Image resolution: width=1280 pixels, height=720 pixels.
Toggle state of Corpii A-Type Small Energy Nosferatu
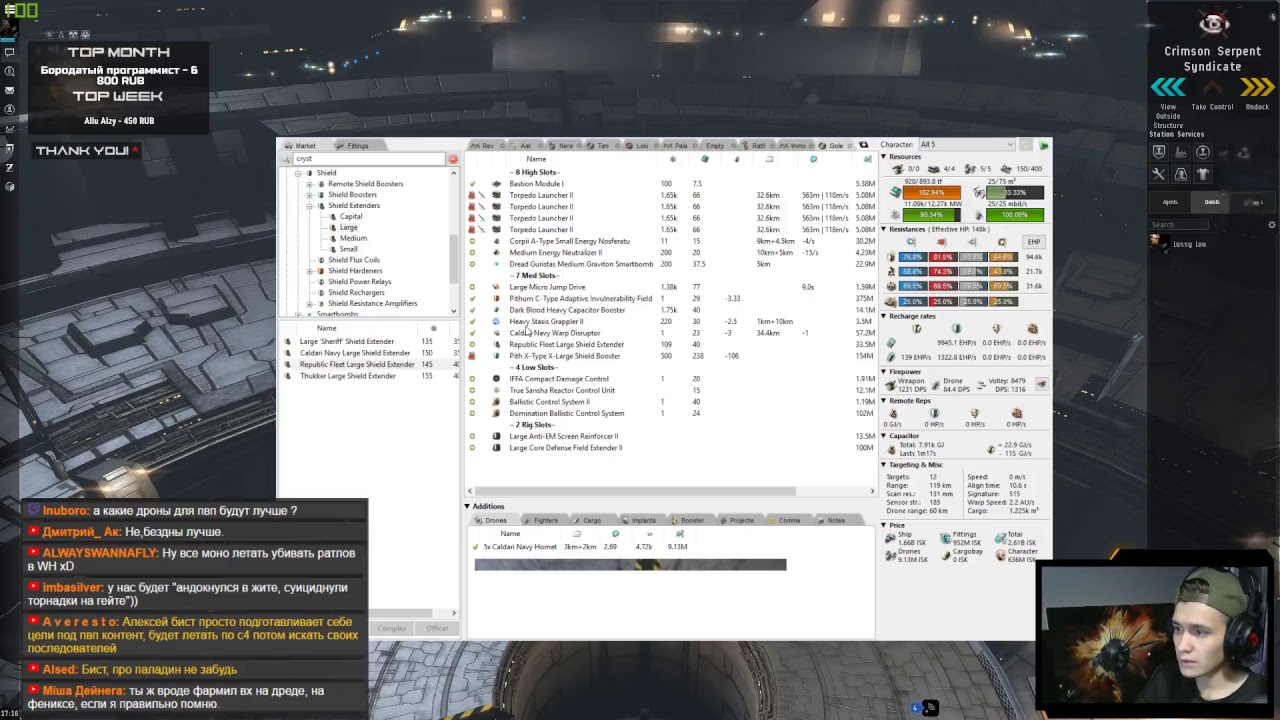coord(473,241)
